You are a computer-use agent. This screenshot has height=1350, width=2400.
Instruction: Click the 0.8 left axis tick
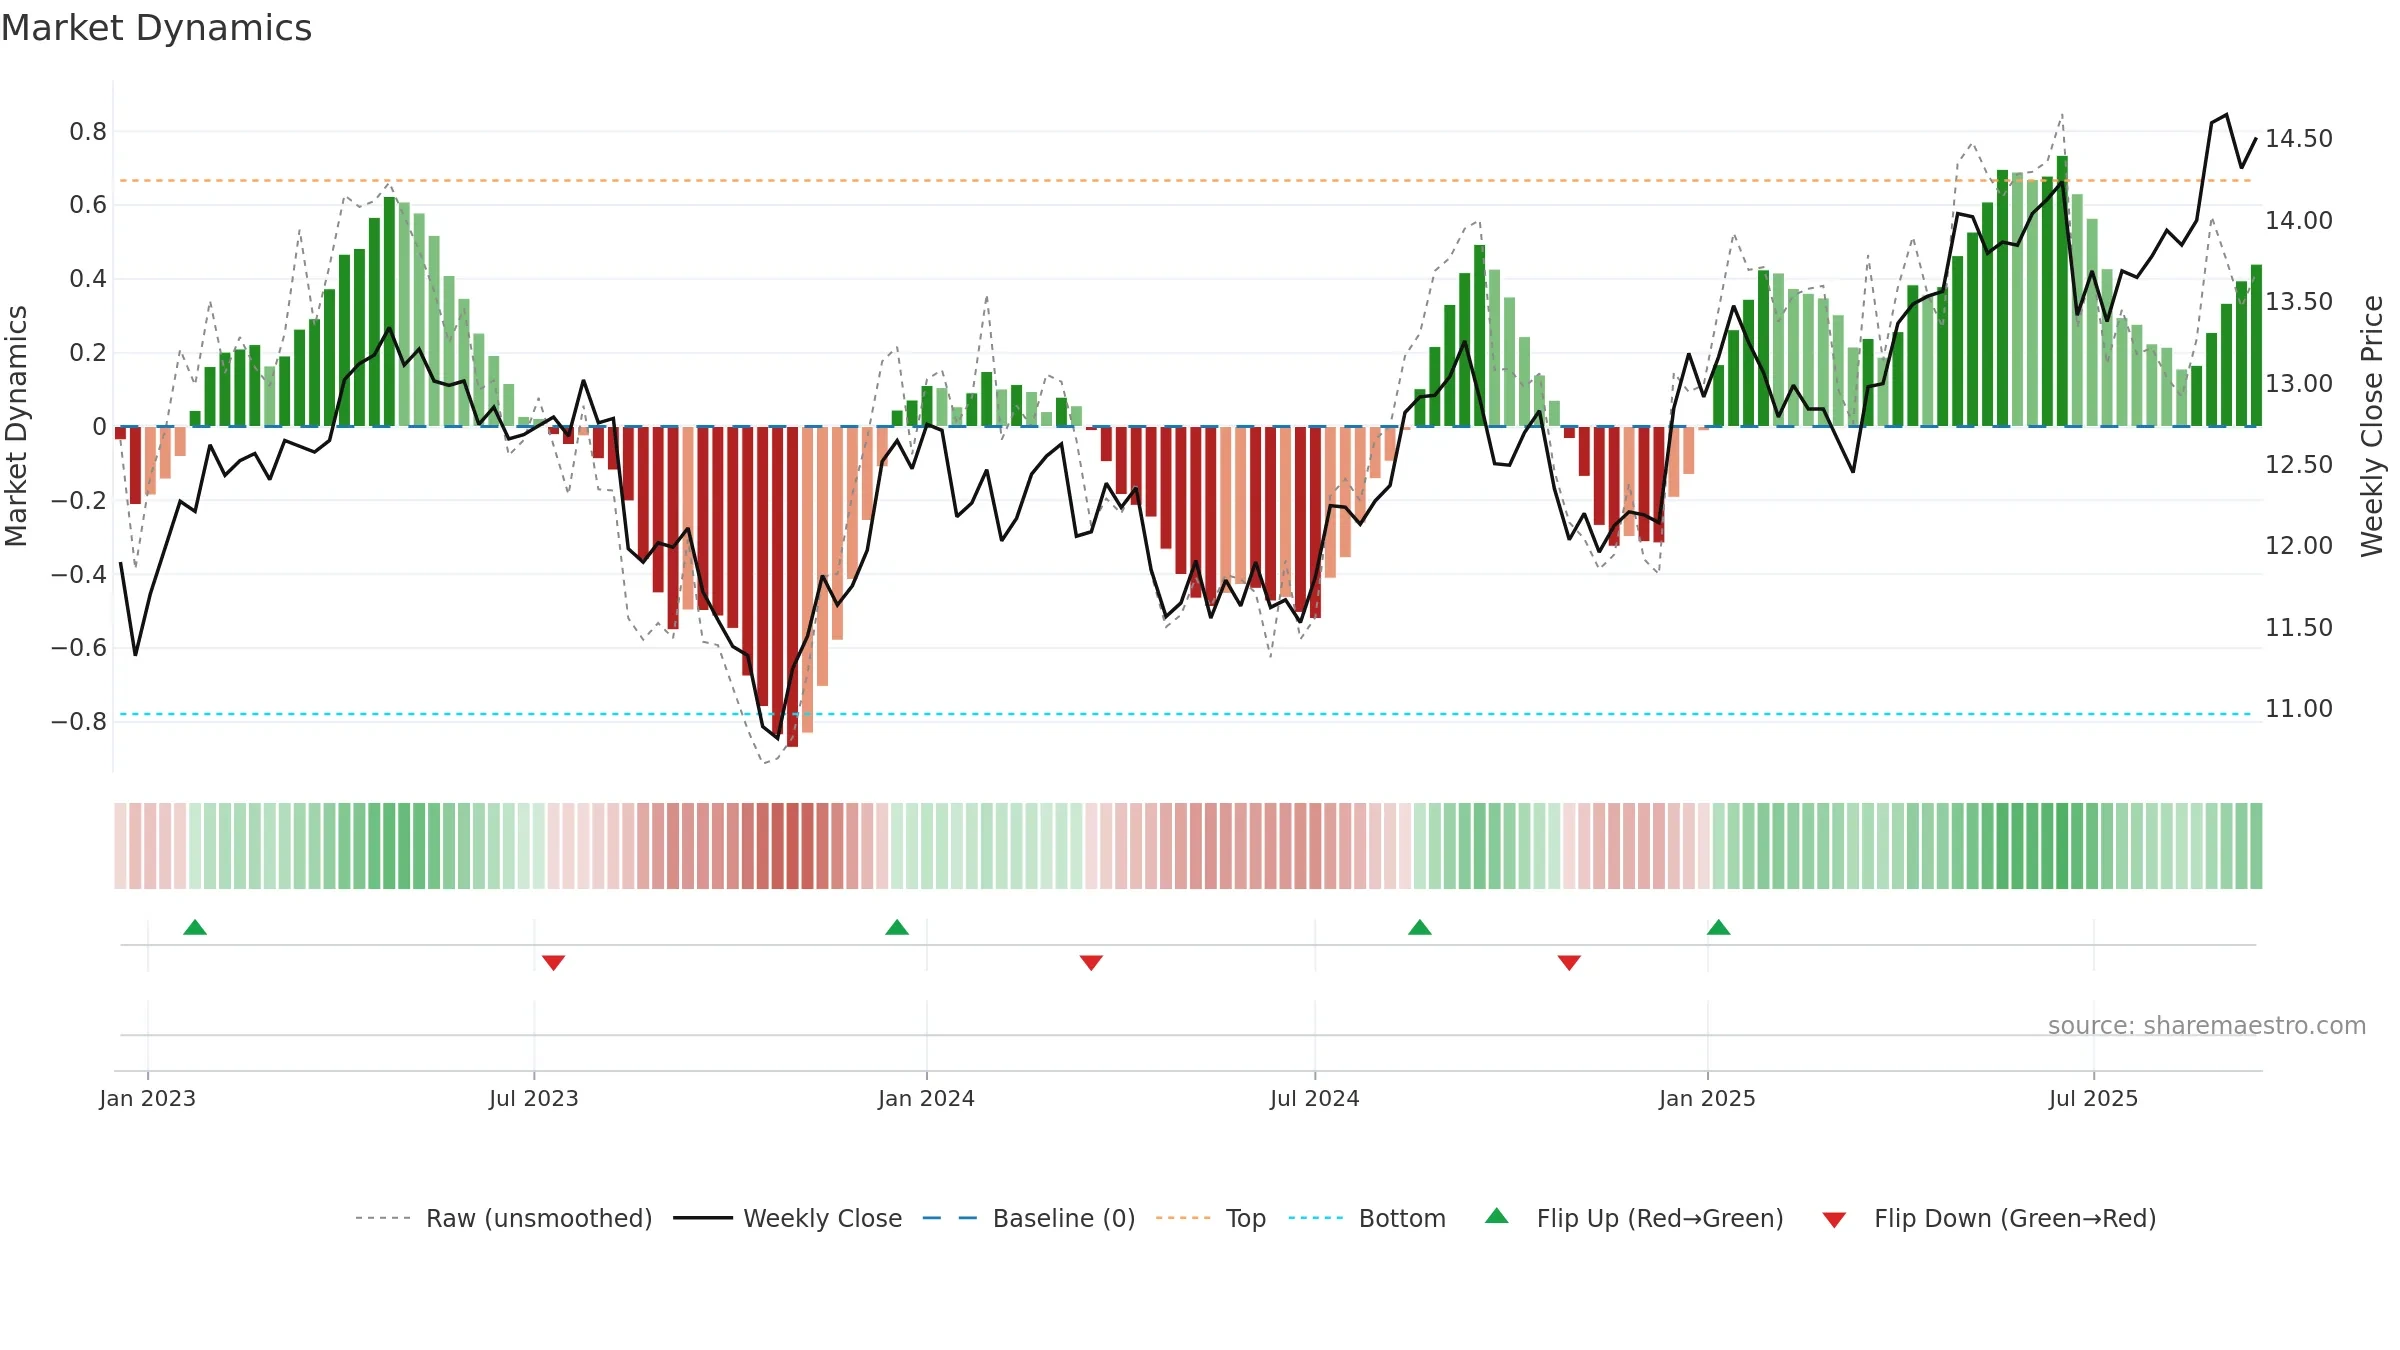(x=88, y=132)
